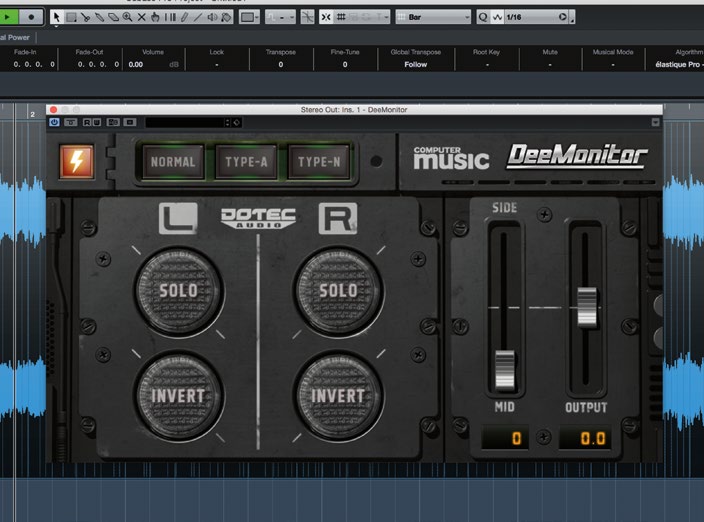Image resolution: width=704 pixels, height=522 pixels.
Task: Select the Zoom magnifier tool
Action: (x=128, y=17)
